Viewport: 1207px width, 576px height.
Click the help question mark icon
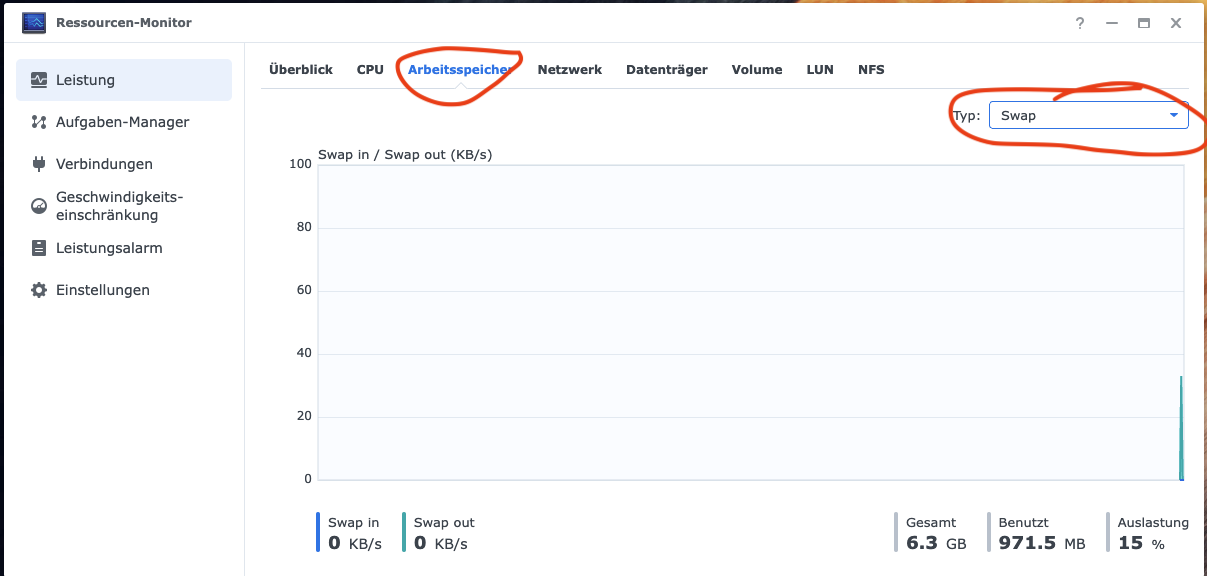point(1080,23)
